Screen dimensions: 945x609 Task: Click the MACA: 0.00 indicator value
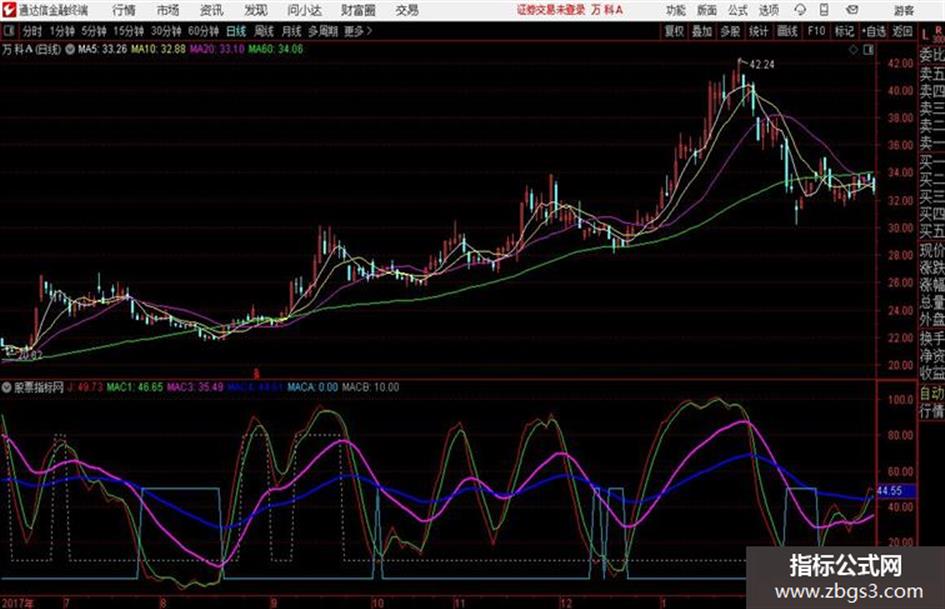pyautogui.click(x=312, y=387)
